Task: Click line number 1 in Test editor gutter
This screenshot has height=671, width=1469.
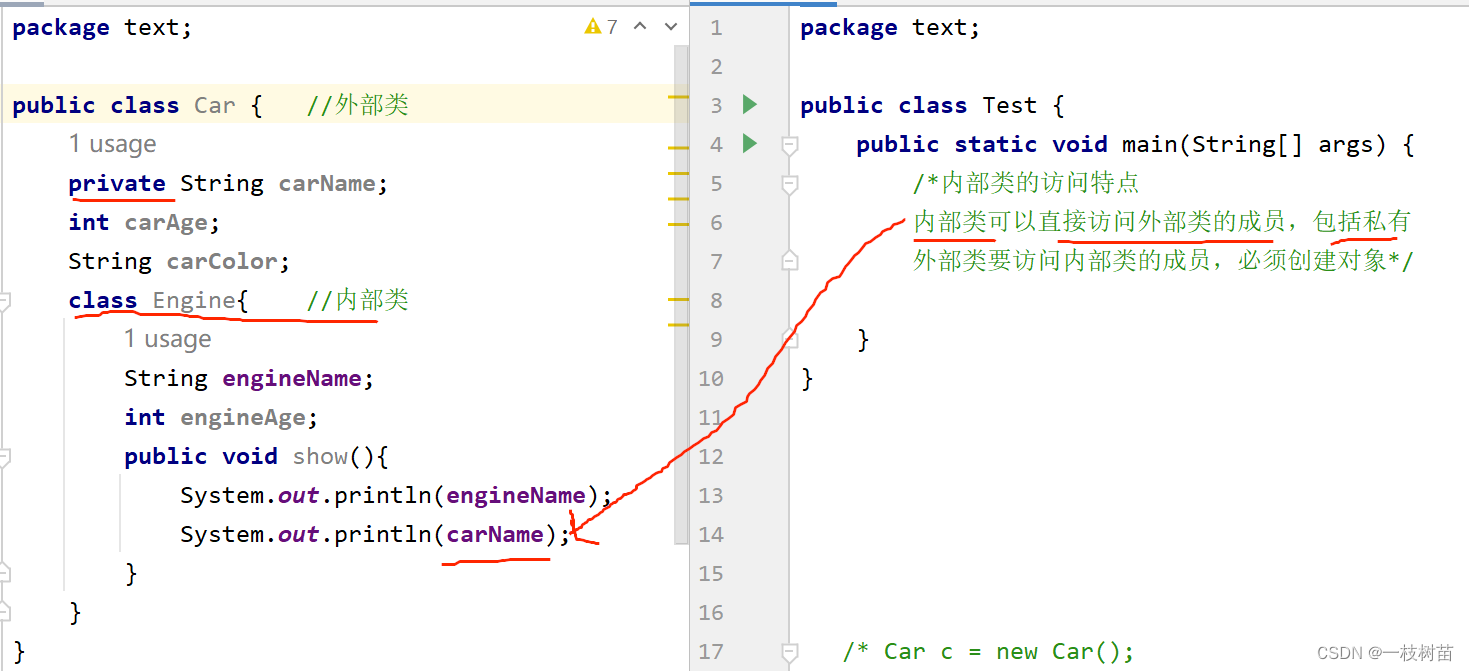Action: coord(715,28)
